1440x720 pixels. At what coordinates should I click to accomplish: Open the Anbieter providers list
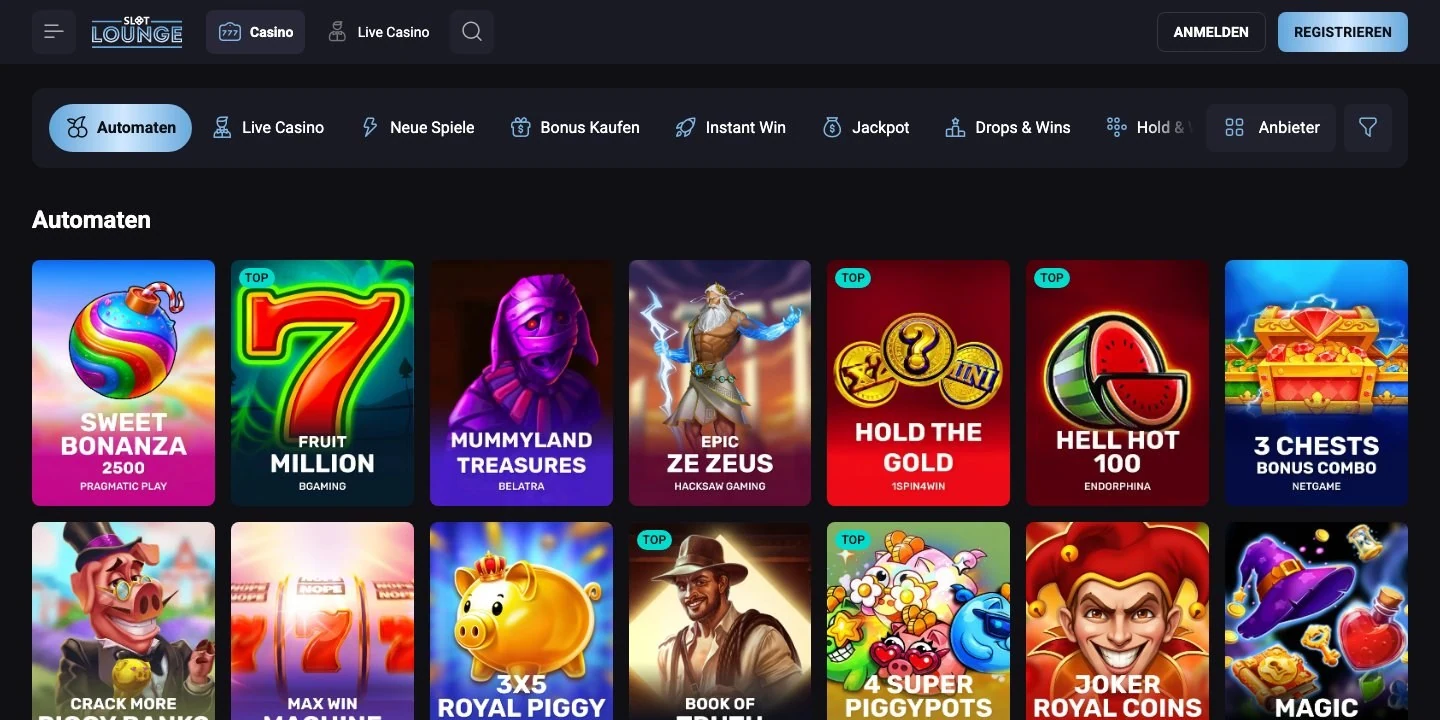(1271, 128)
